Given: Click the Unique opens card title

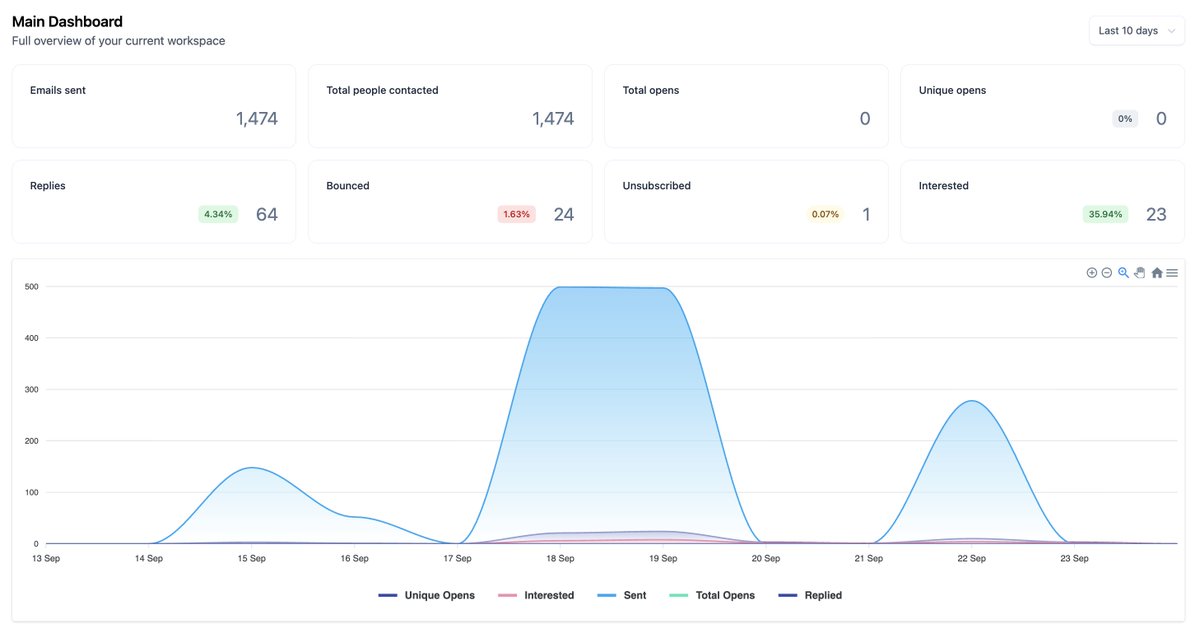Looking at the screenshot, I should pyautogui.click(x=952, y=90).
